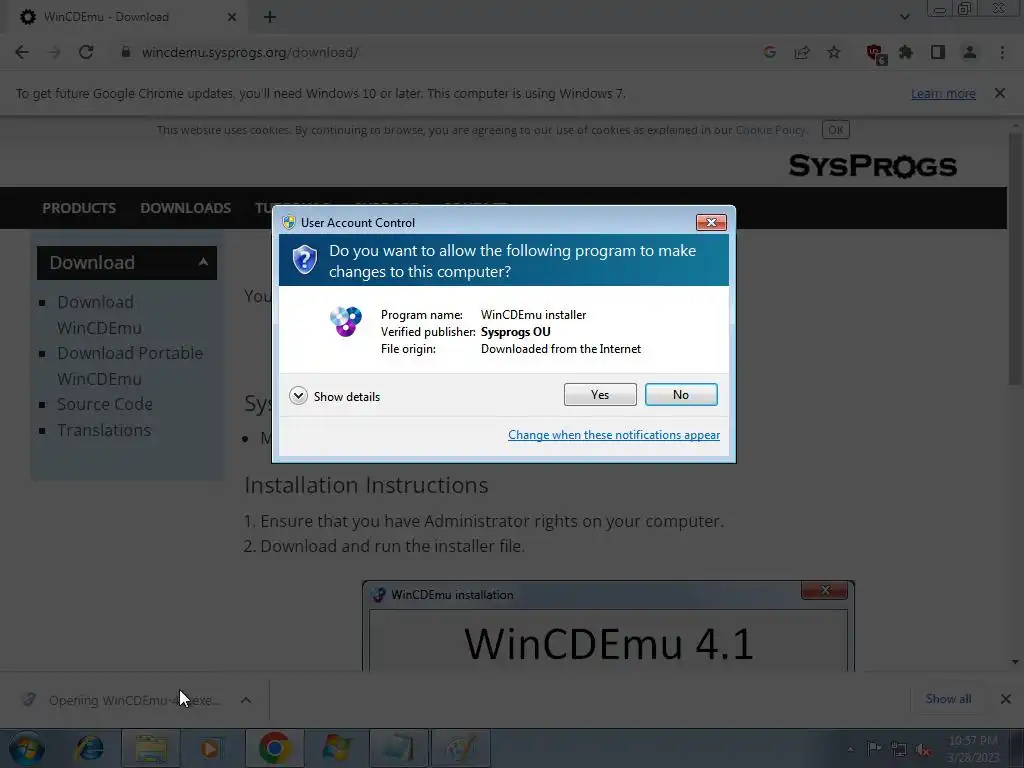Click the network tray icon

pyautogui.click(x=899, y=749)
